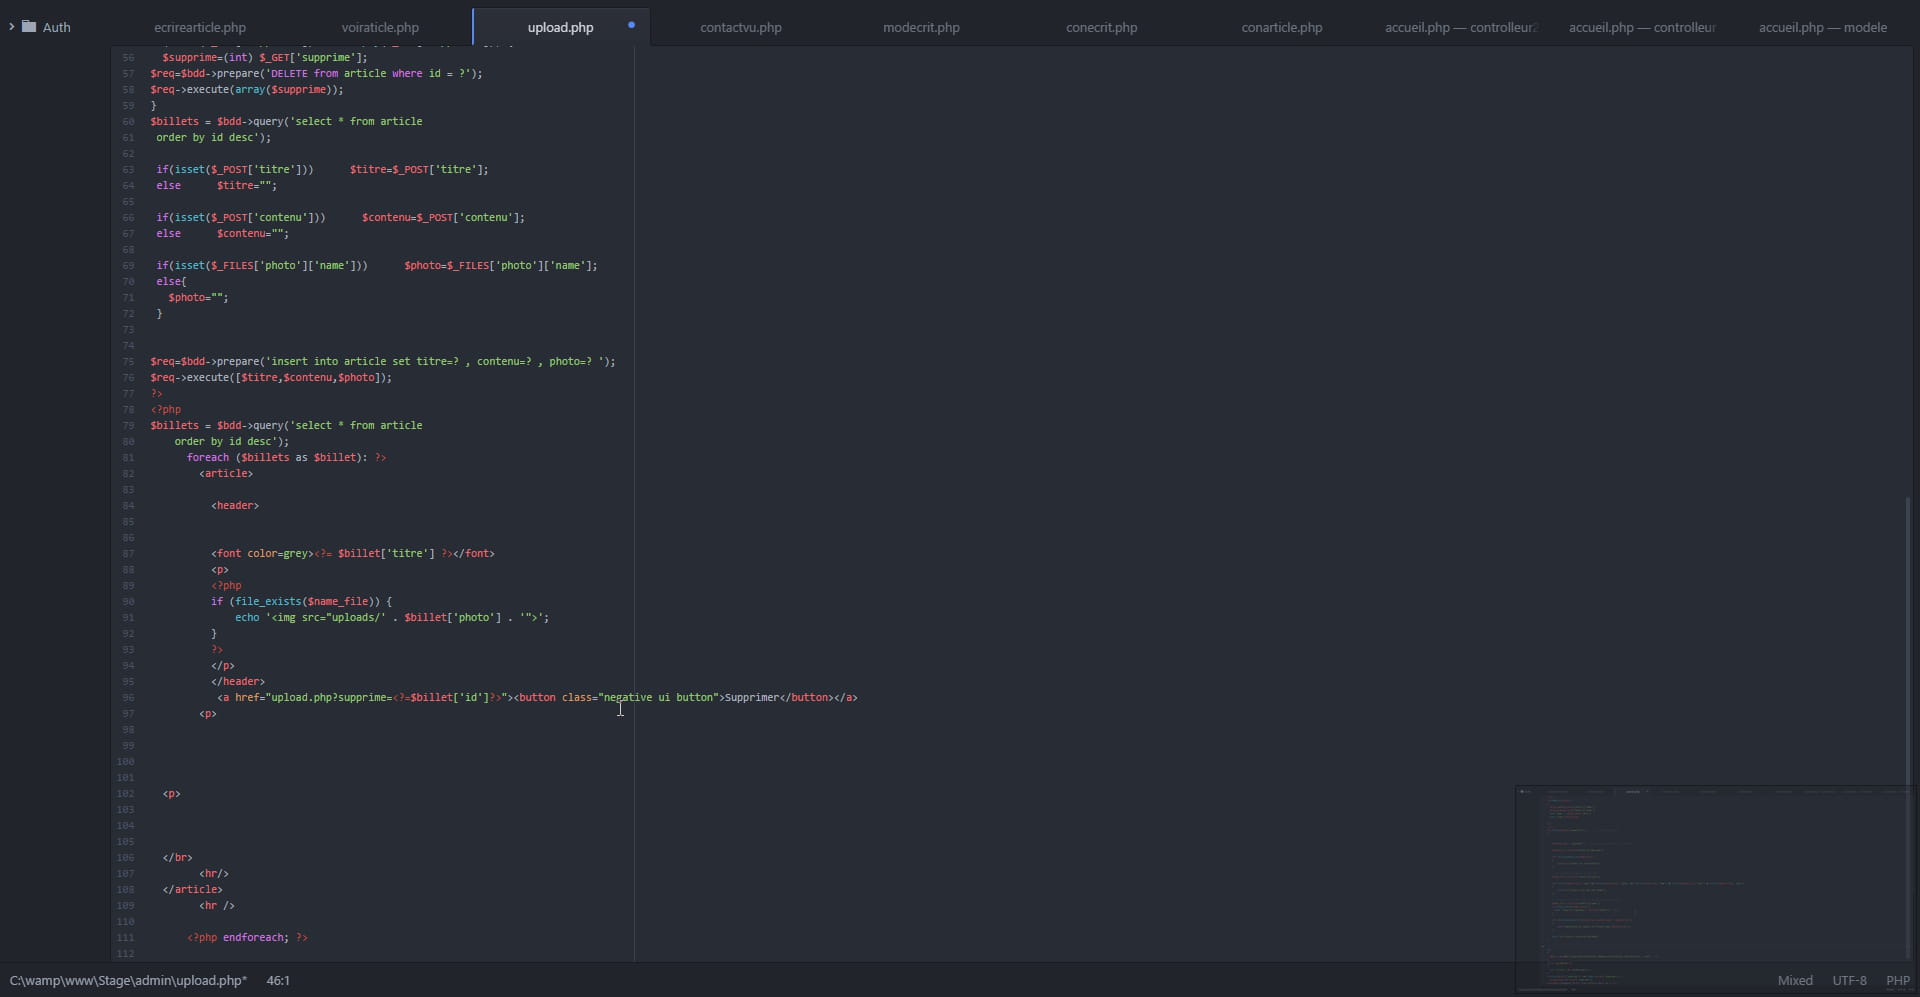Select the Auth folder icon
The image size is (1920, 997).
pyautogui.click(x=29, y=26)
